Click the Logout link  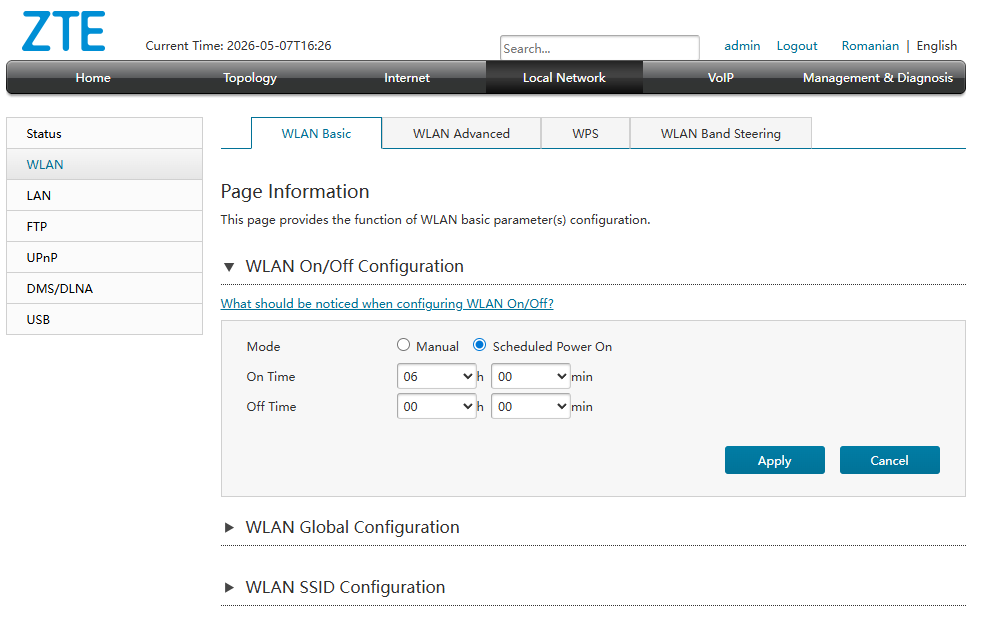[797, 46]
